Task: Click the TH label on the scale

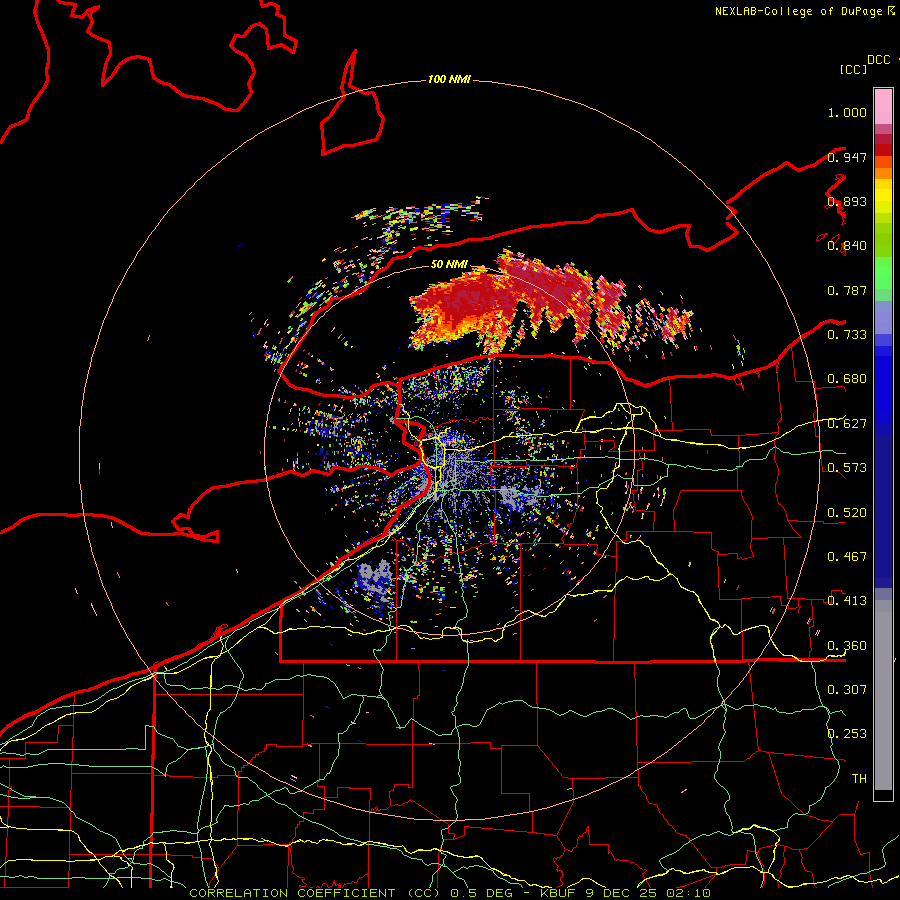Action: coord(859,779)
